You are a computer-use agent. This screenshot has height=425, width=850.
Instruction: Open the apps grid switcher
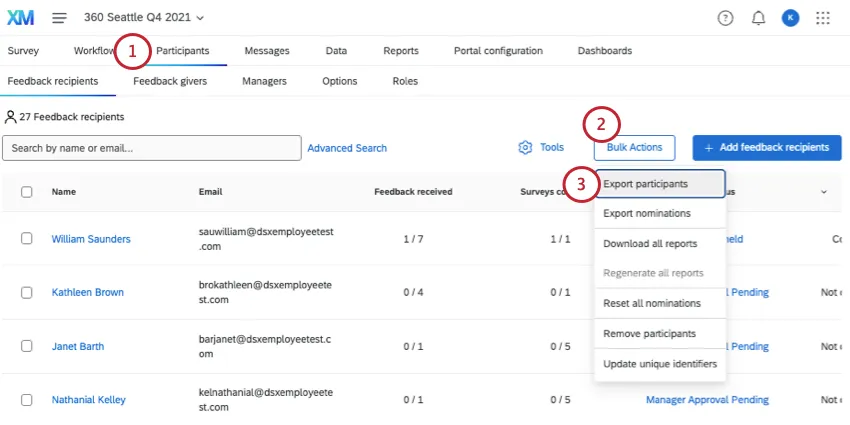click(x=823, y=18)
